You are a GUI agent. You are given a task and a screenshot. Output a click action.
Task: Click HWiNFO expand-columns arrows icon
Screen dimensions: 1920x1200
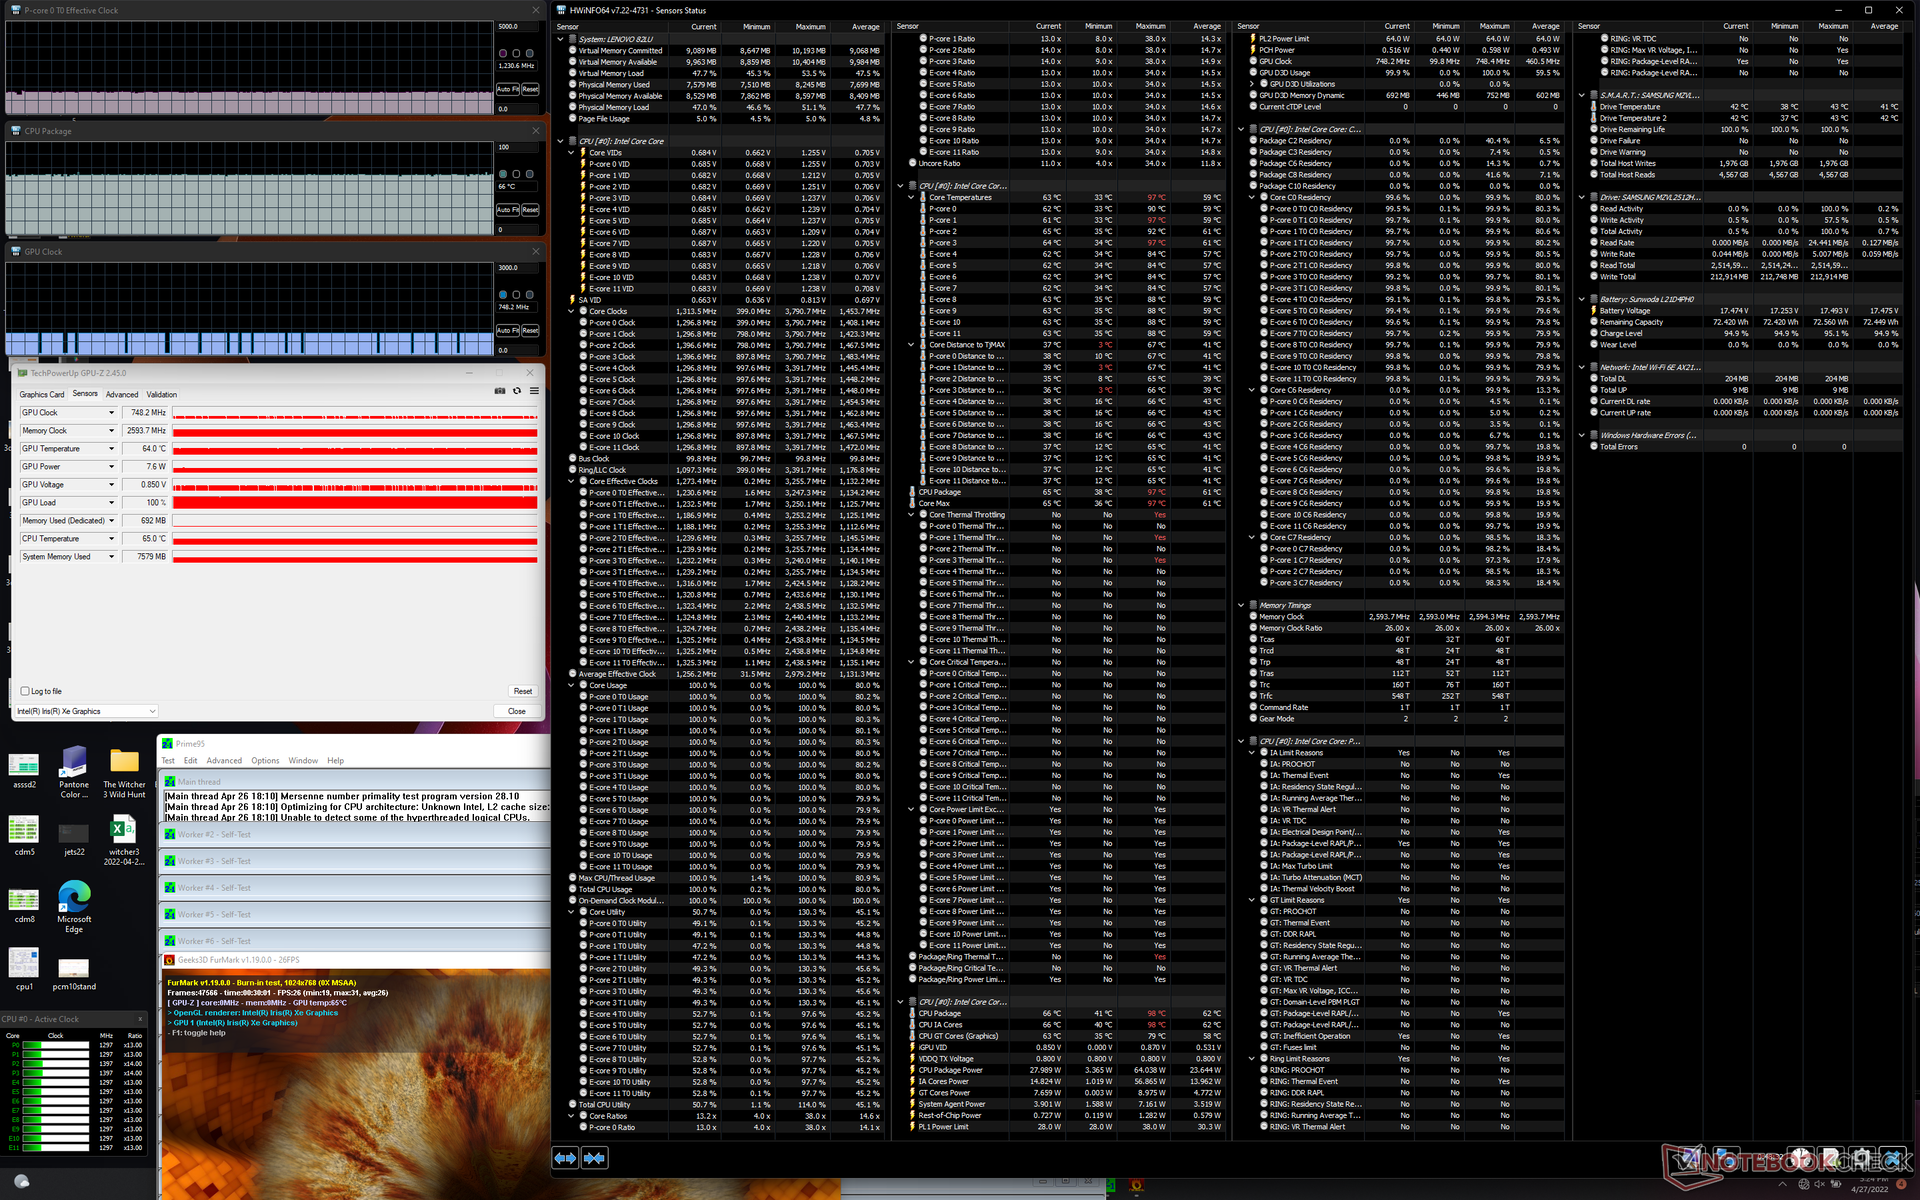[565, 1158]
